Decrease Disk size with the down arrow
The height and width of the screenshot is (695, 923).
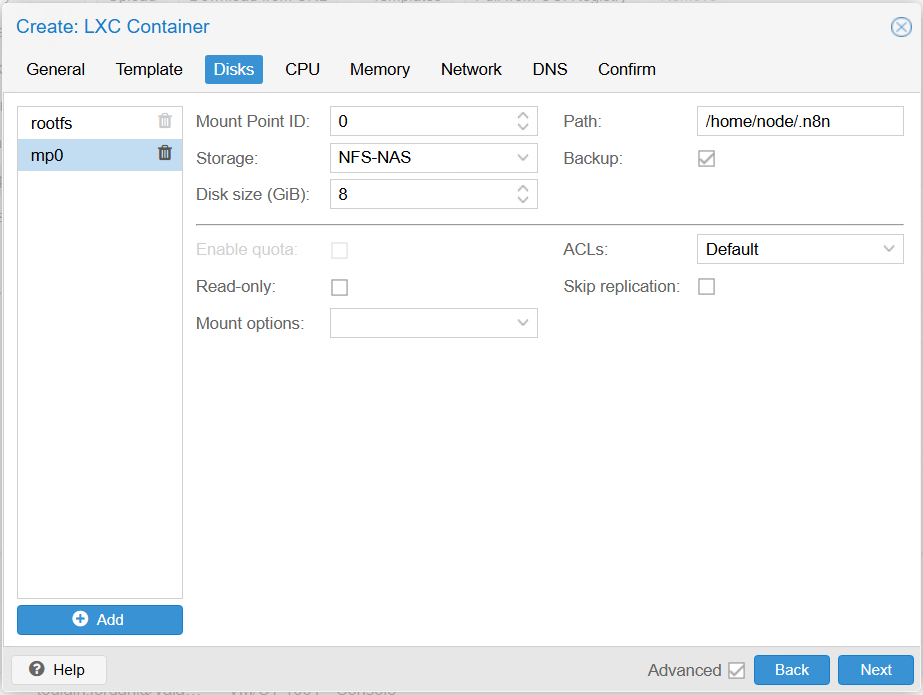tap(522, 200)
